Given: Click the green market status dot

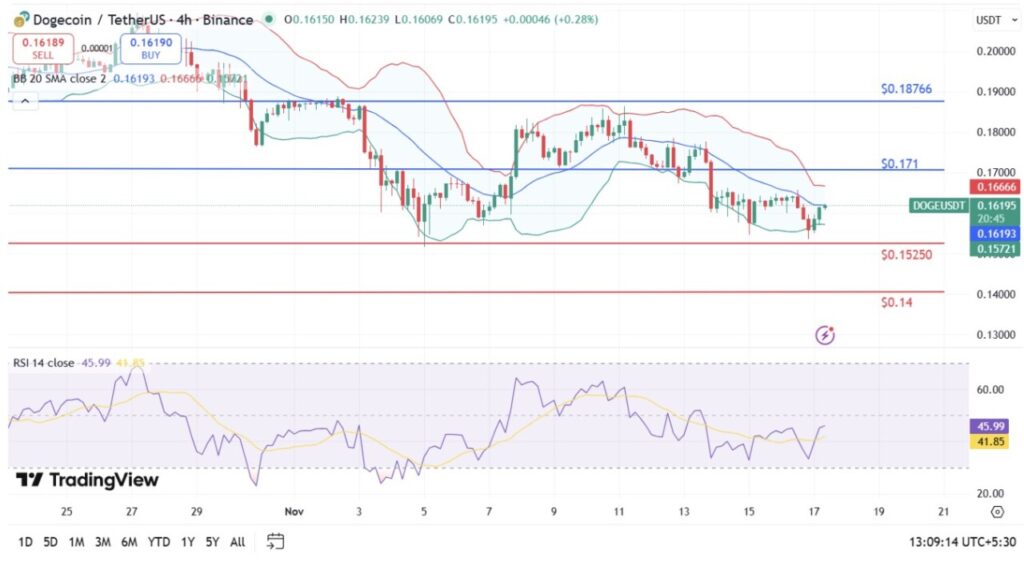Looking at the screenshot, I should pos(269,19).
